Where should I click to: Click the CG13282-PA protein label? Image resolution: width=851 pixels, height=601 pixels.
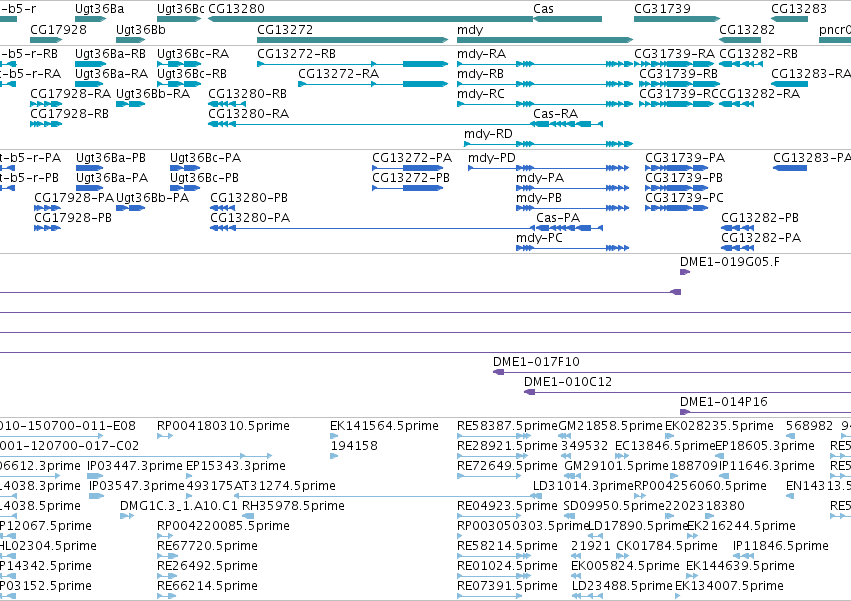[761, 238]
